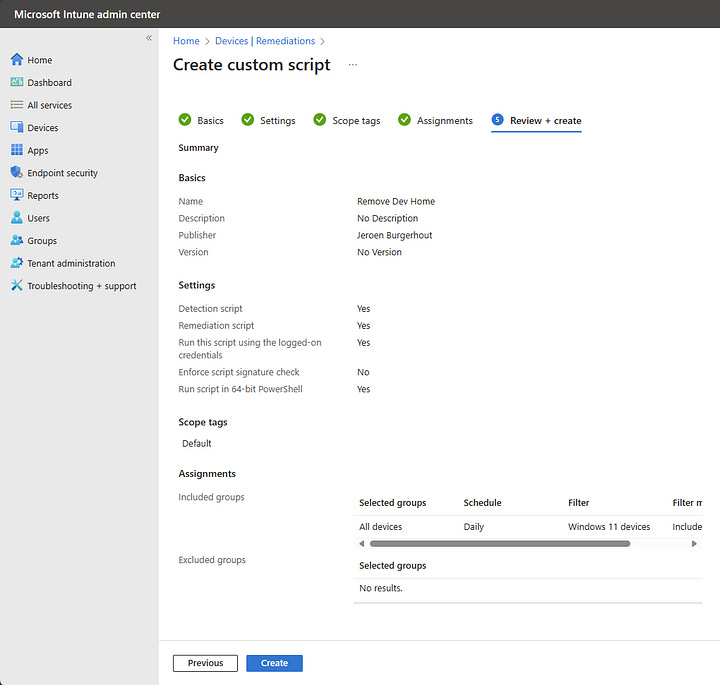Click the No Version value
The width and height of the screenshot is (720, 685).
(x=379, y=252)
